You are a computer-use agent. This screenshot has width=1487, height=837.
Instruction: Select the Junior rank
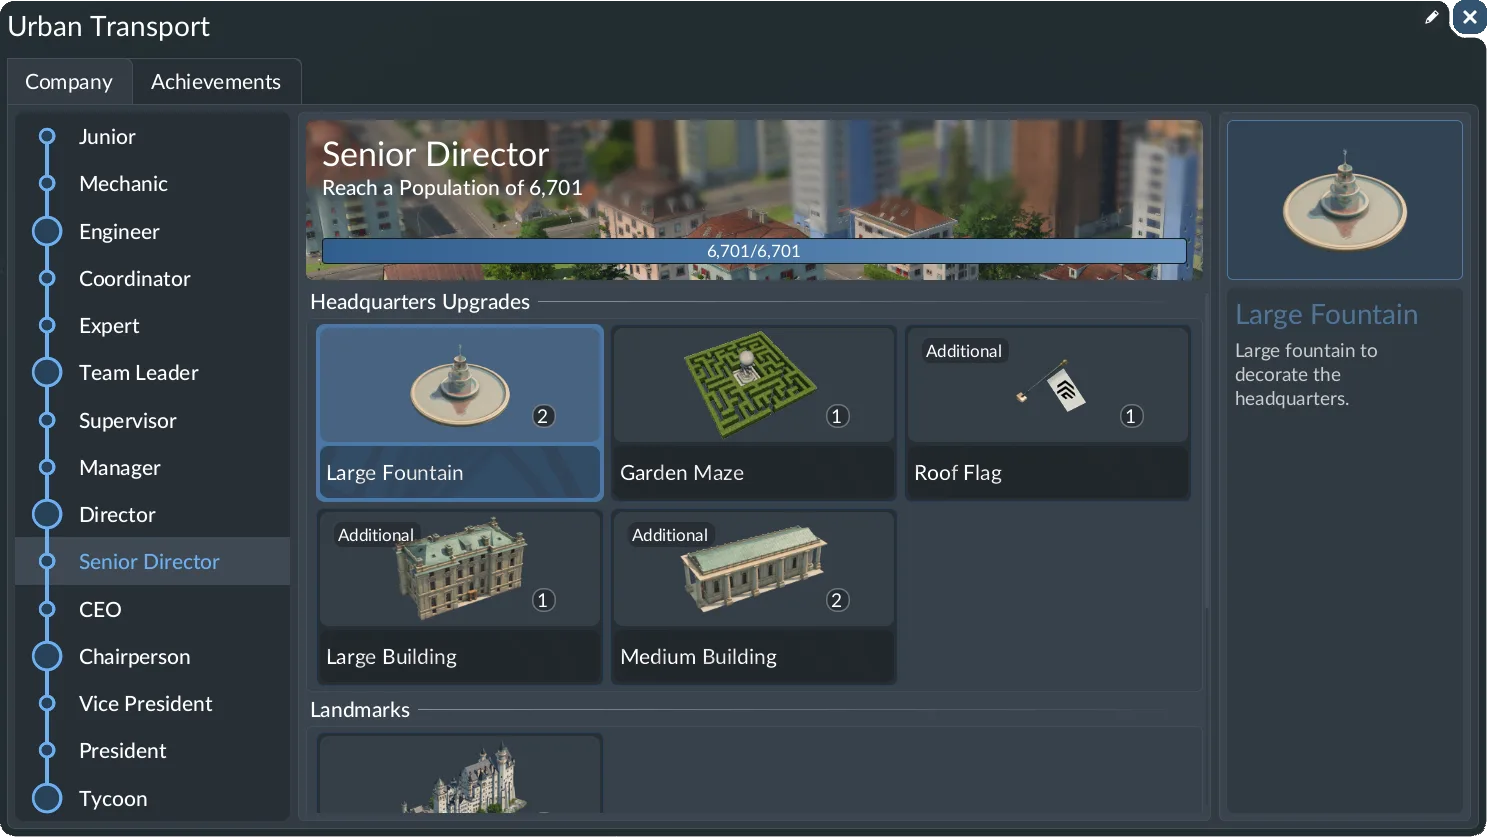click(152, 137)
